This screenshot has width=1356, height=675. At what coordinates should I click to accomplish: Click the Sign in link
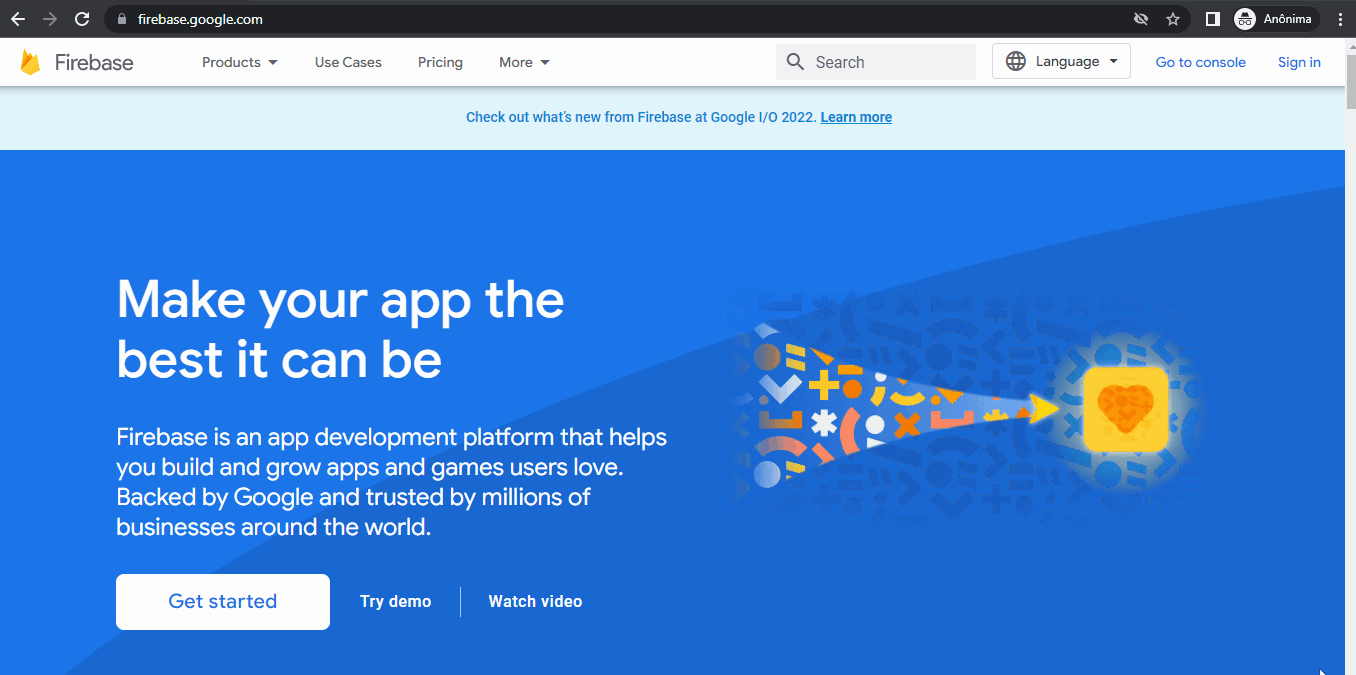point(1299,62)
